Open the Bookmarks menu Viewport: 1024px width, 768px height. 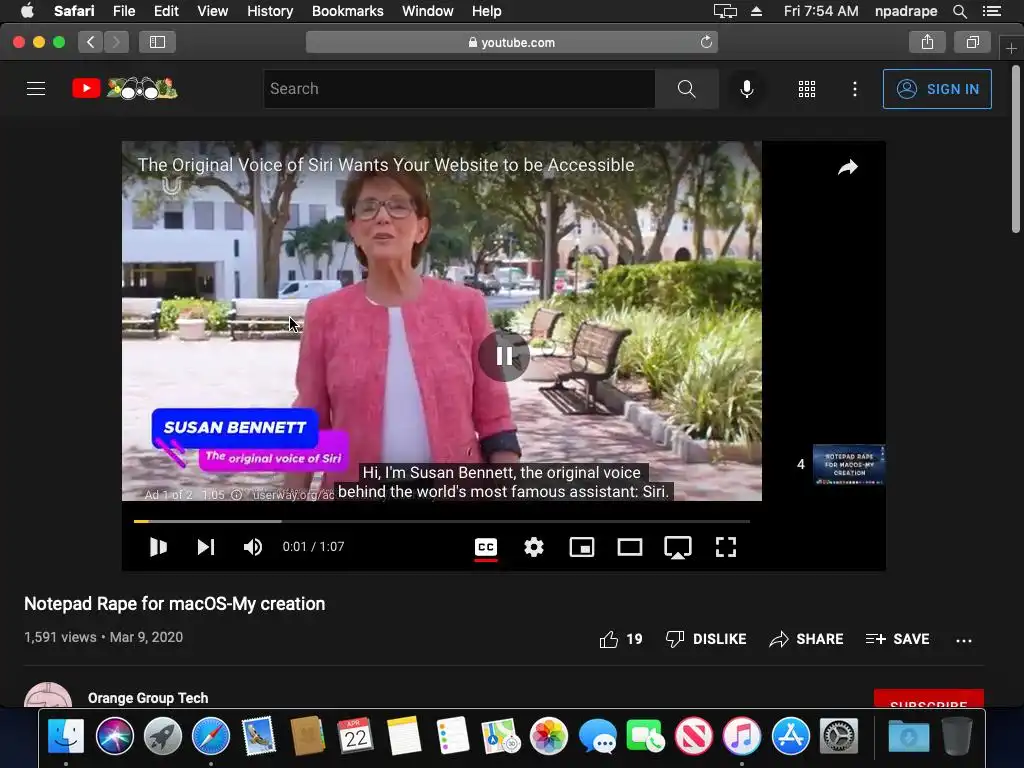[x=347, y=11]
